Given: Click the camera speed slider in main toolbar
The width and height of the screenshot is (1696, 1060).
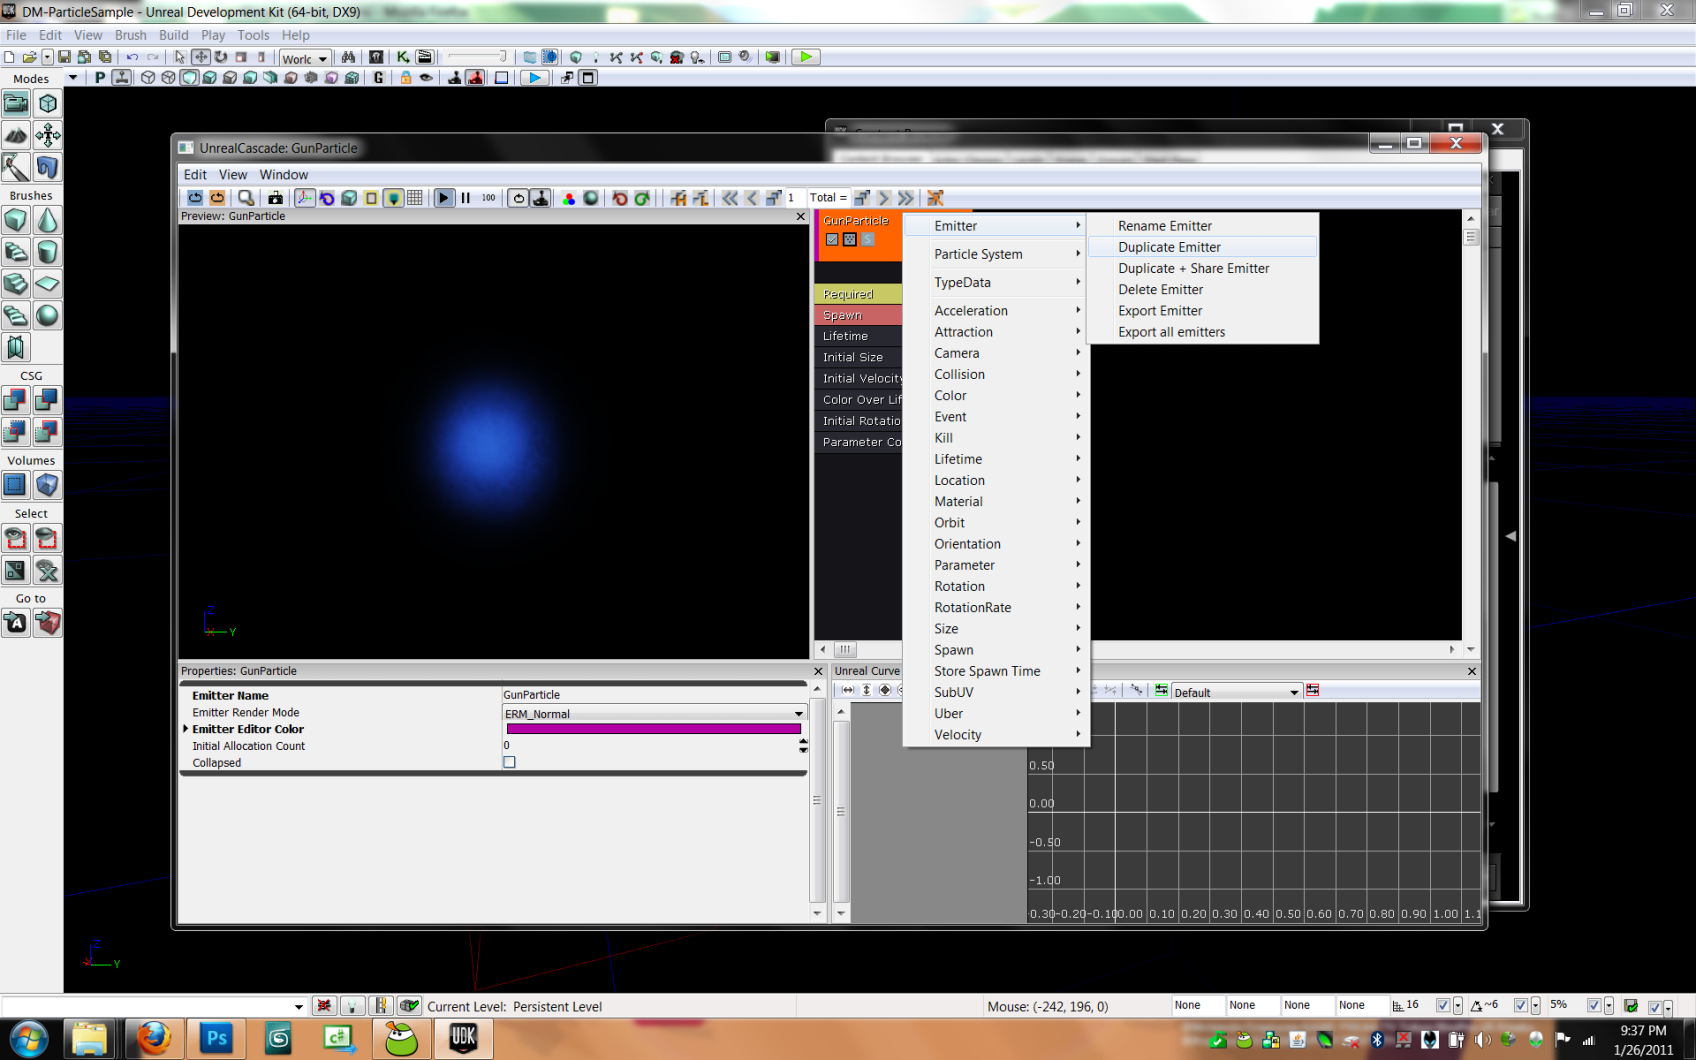Looking at the screenshot, I should tap(477, 57).
